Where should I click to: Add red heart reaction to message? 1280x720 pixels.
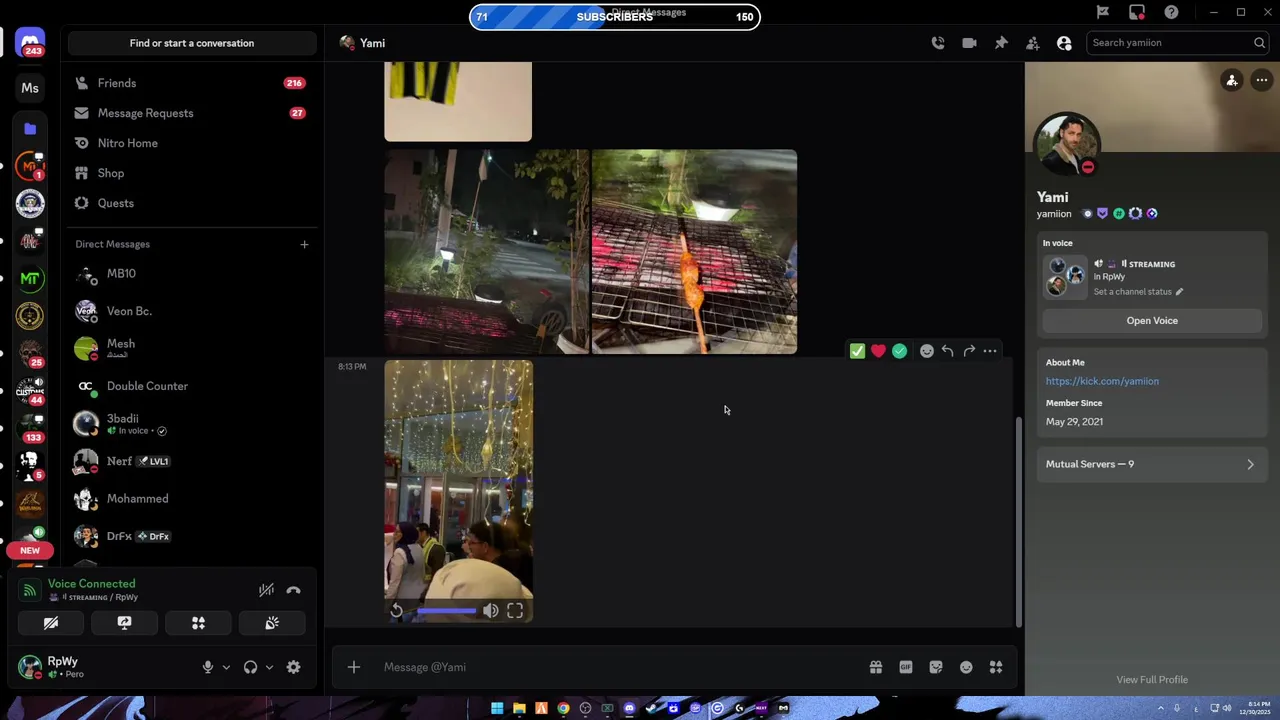[x=878, y=351]
